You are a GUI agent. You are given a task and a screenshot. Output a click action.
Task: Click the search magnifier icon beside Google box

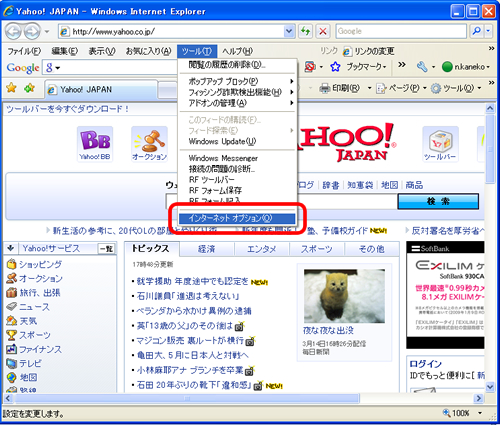pyautogui.click(x=476, y=31)
